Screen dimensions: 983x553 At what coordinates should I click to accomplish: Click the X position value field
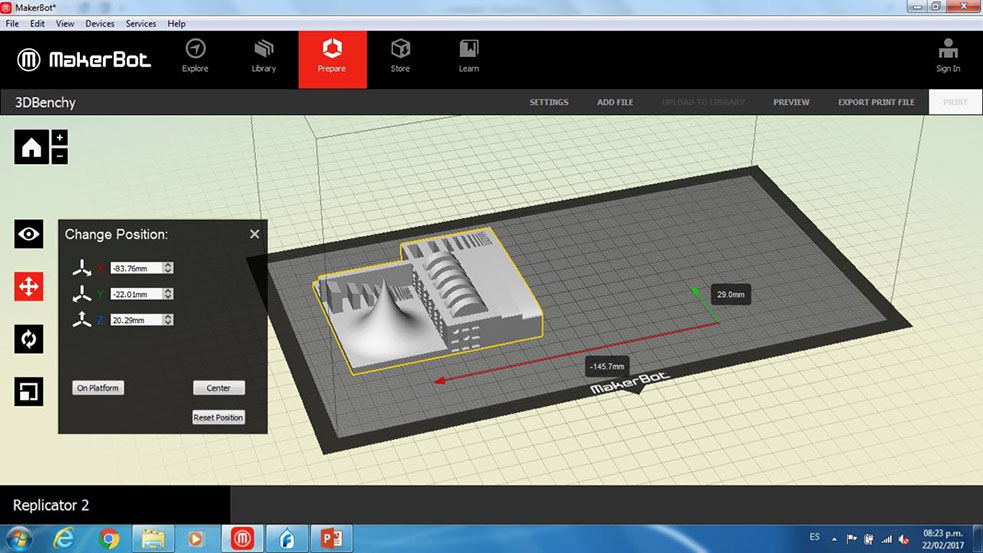tap(135, 268)
